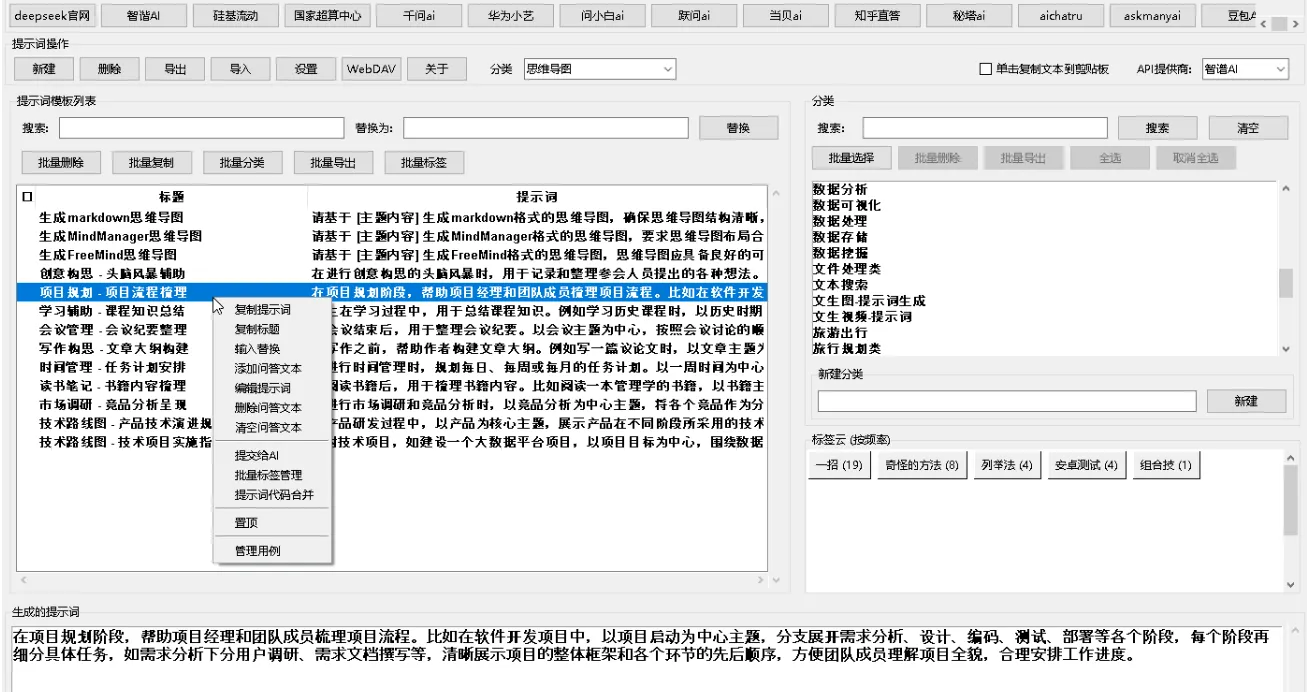Click 新建 button beside 新建分类 field
The height and width of the screenshot is (692, 1307).
coord(1246,401)
